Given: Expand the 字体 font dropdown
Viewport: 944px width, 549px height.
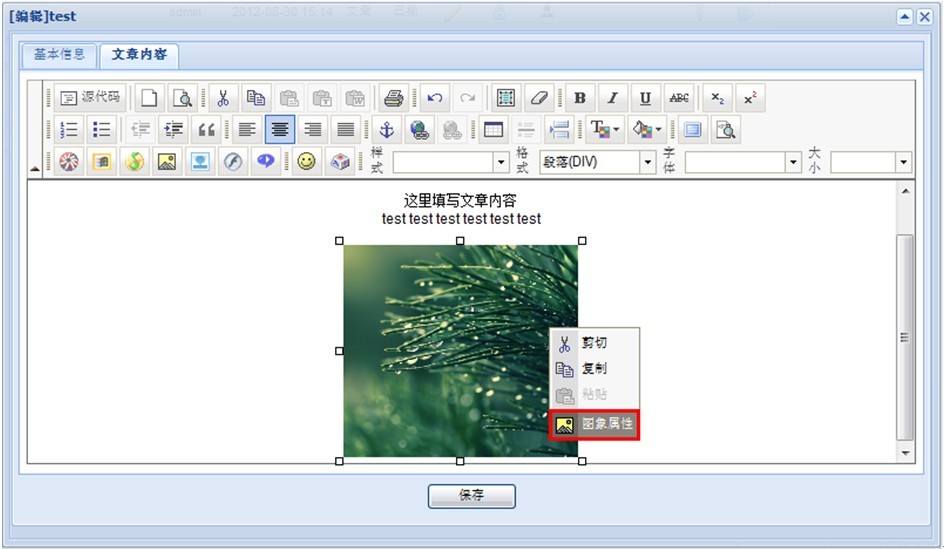Looking at the screenshot, I should point(793,162).
